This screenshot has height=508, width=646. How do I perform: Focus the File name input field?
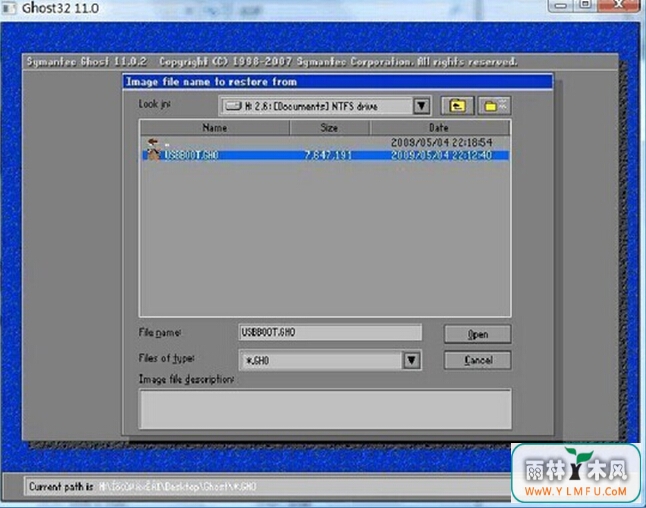[x=330, y=332]
